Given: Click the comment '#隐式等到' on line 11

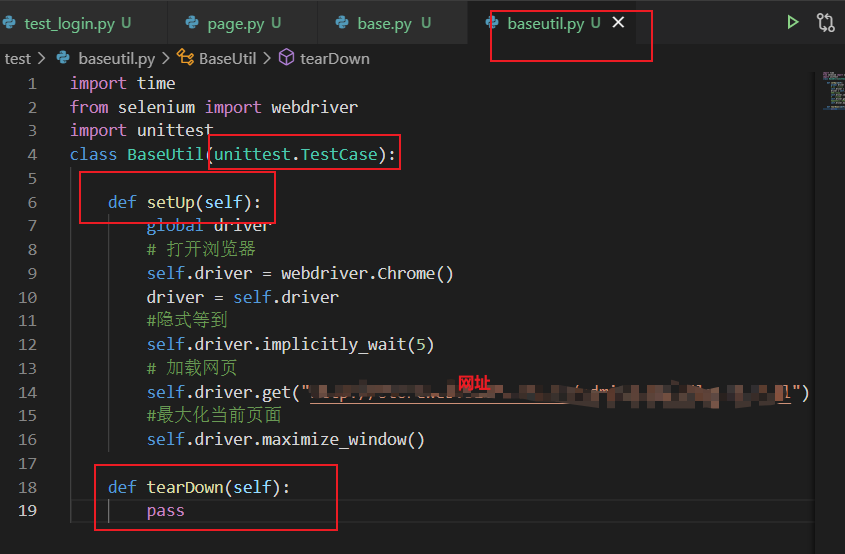Looking at the screenshot, I should tap(187, 320).
